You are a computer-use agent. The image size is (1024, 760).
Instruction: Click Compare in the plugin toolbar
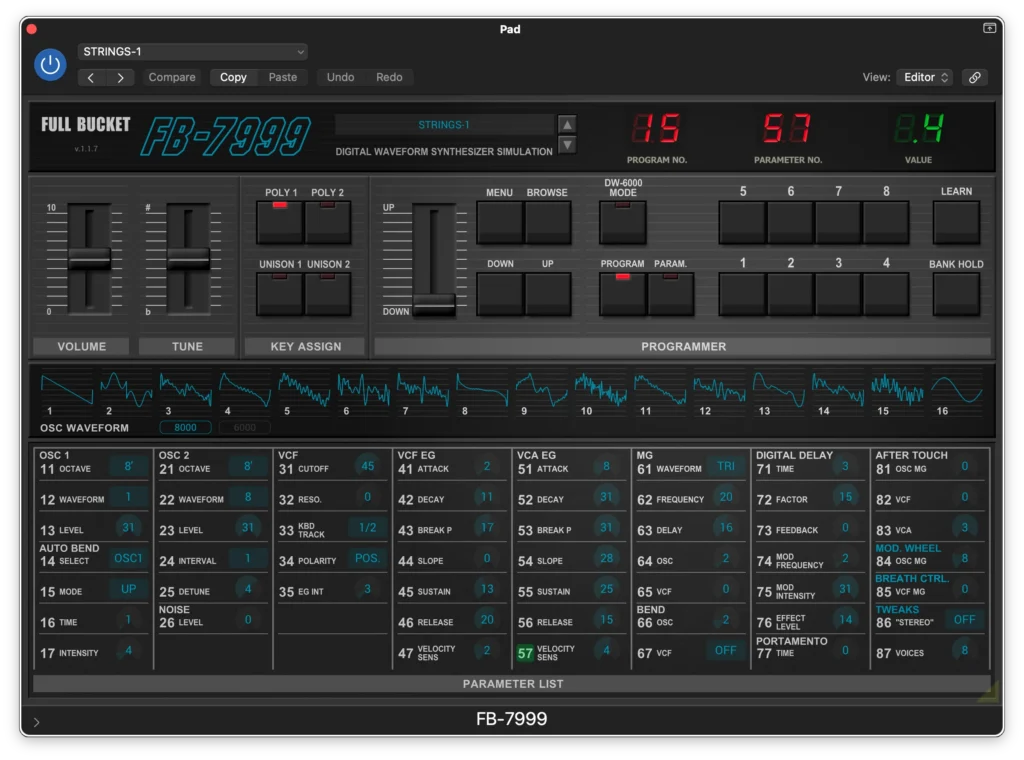click(172, 77)
